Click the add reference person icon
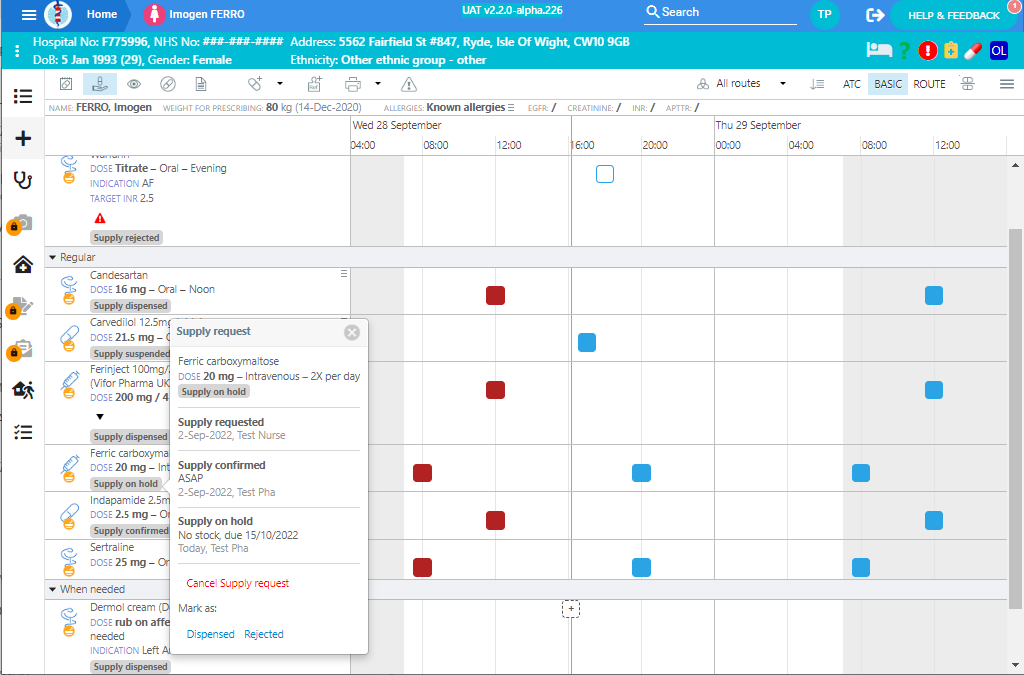Image resolution: width=1024 pixels, height=675 pixels. pyautogui.click(x=315, y=84)
